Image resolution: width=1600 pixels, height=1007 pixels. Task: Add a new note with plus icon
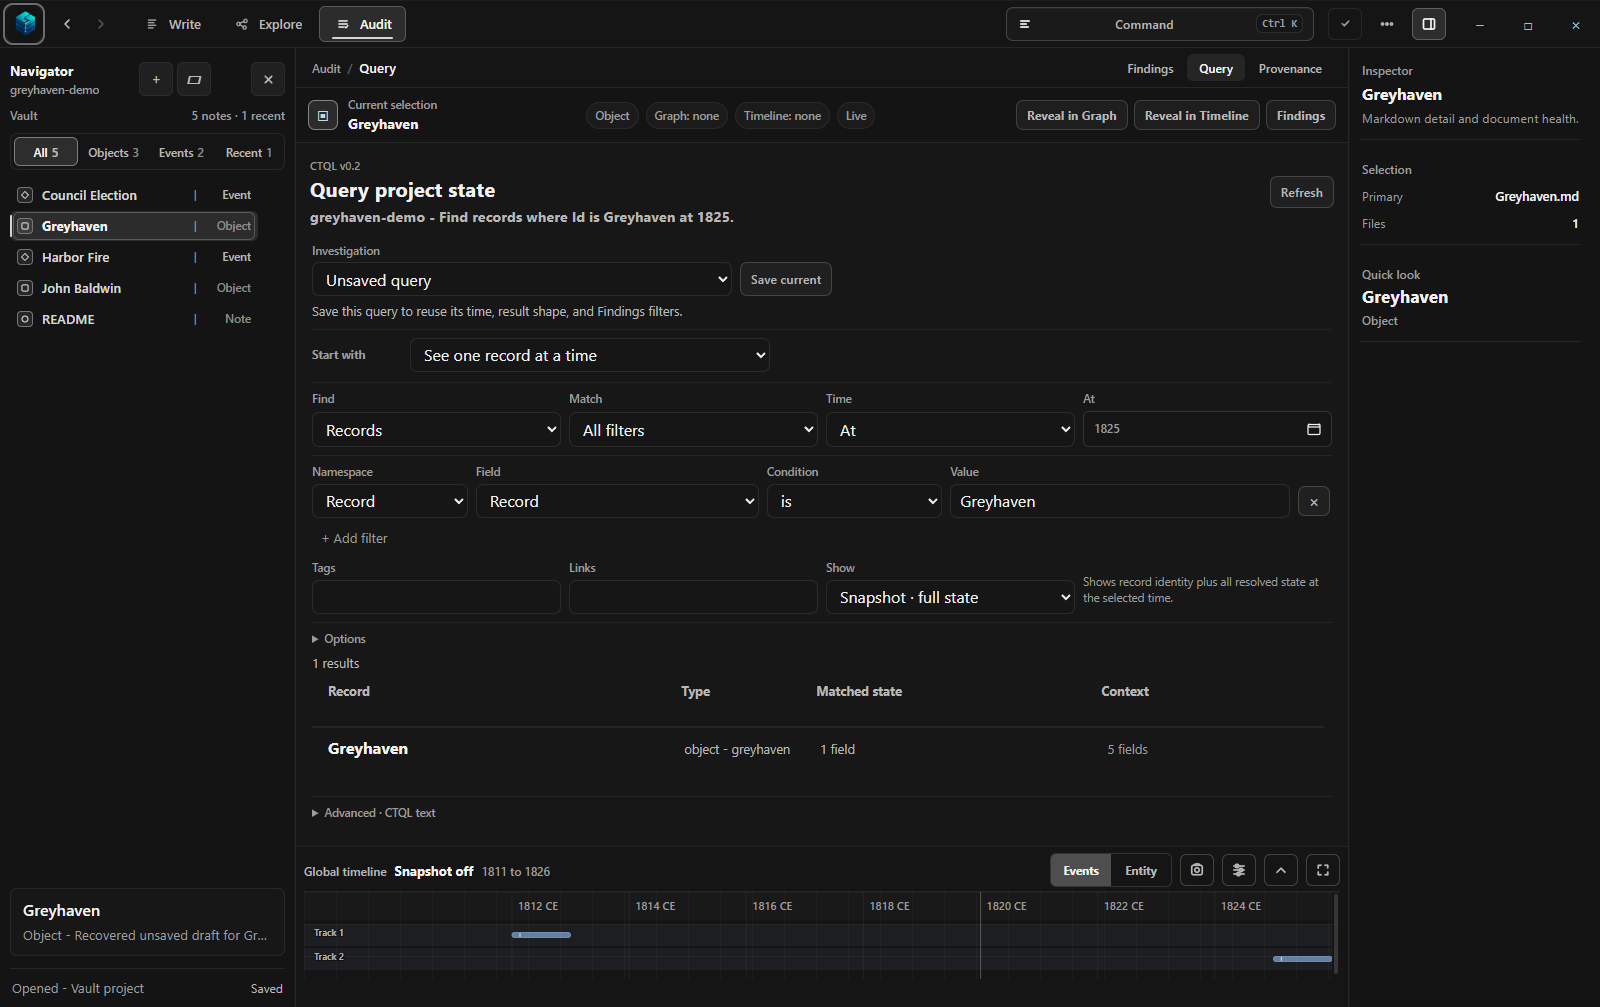tap(156, 79)
